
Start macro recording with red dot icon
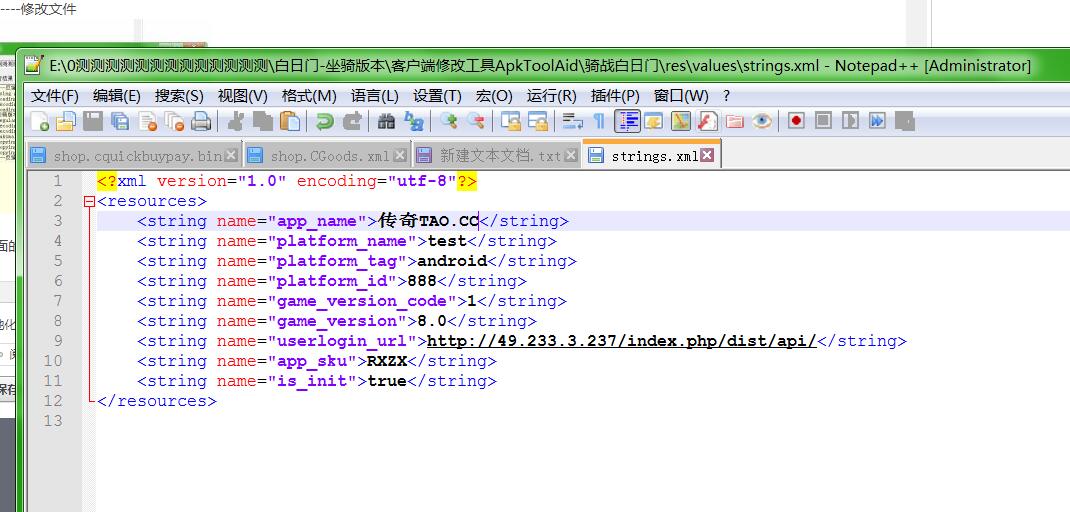point(796,121)
